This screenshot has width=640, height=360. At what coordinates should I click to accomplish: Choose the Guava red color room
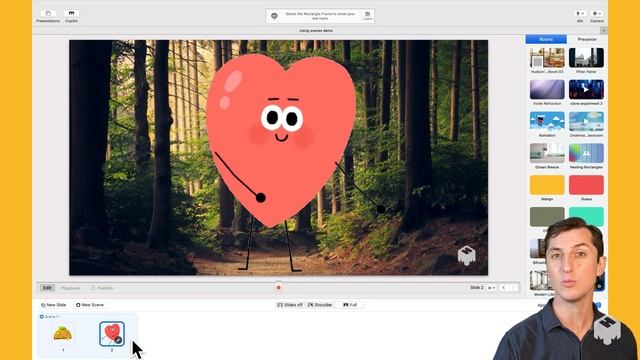point(586,185)
